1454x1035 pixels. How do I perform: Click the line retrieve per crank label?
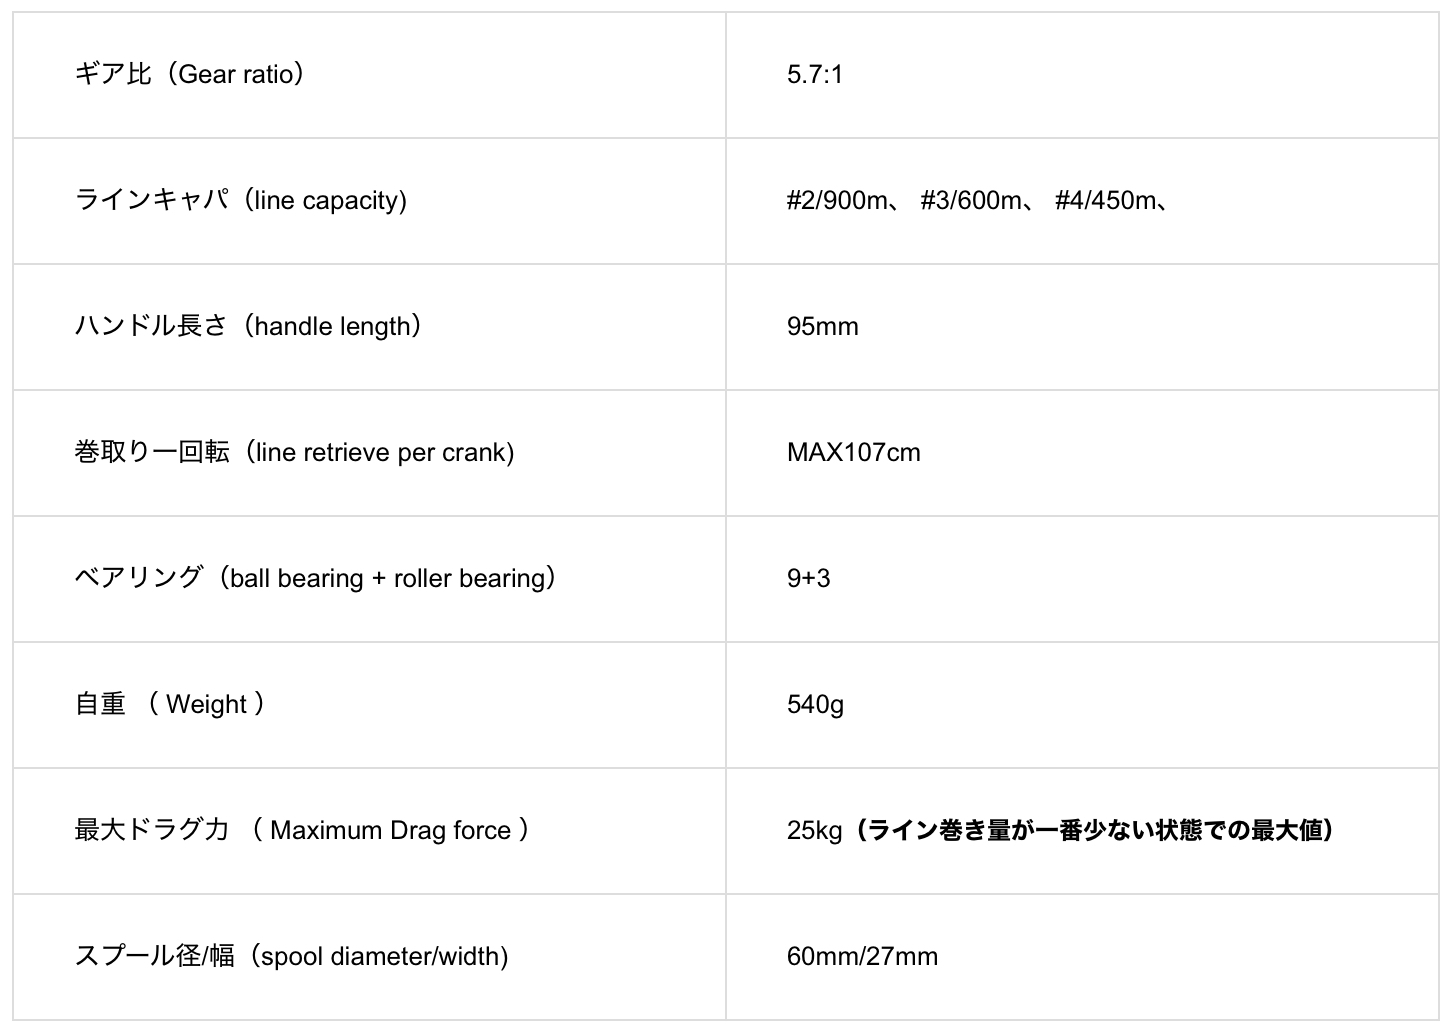pos(380,452)
